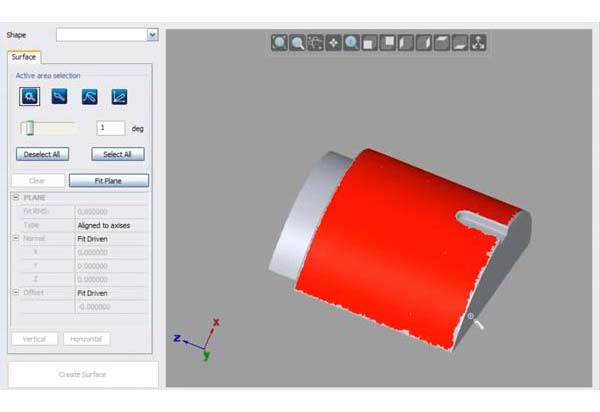This screenshot has height=412, width=600.
Task: Choose the second active area selection tool
Action: tap(59, 97)
